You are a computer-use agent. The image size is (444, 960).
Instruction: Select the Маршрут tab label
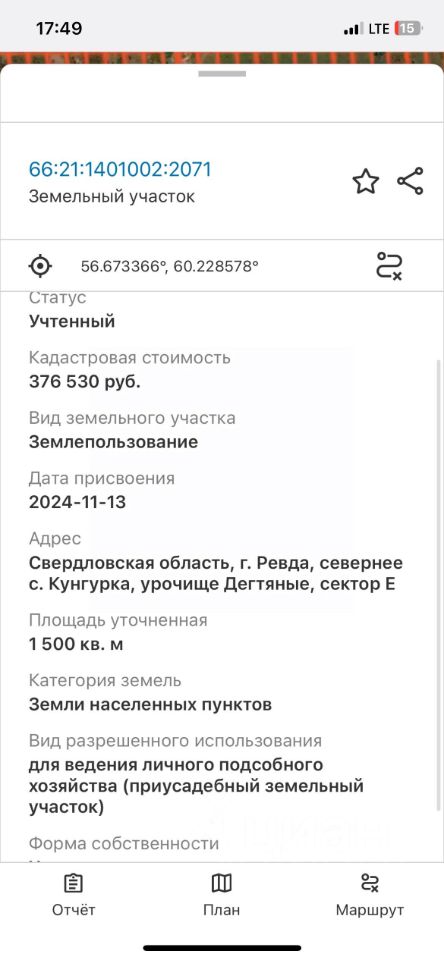370,910
